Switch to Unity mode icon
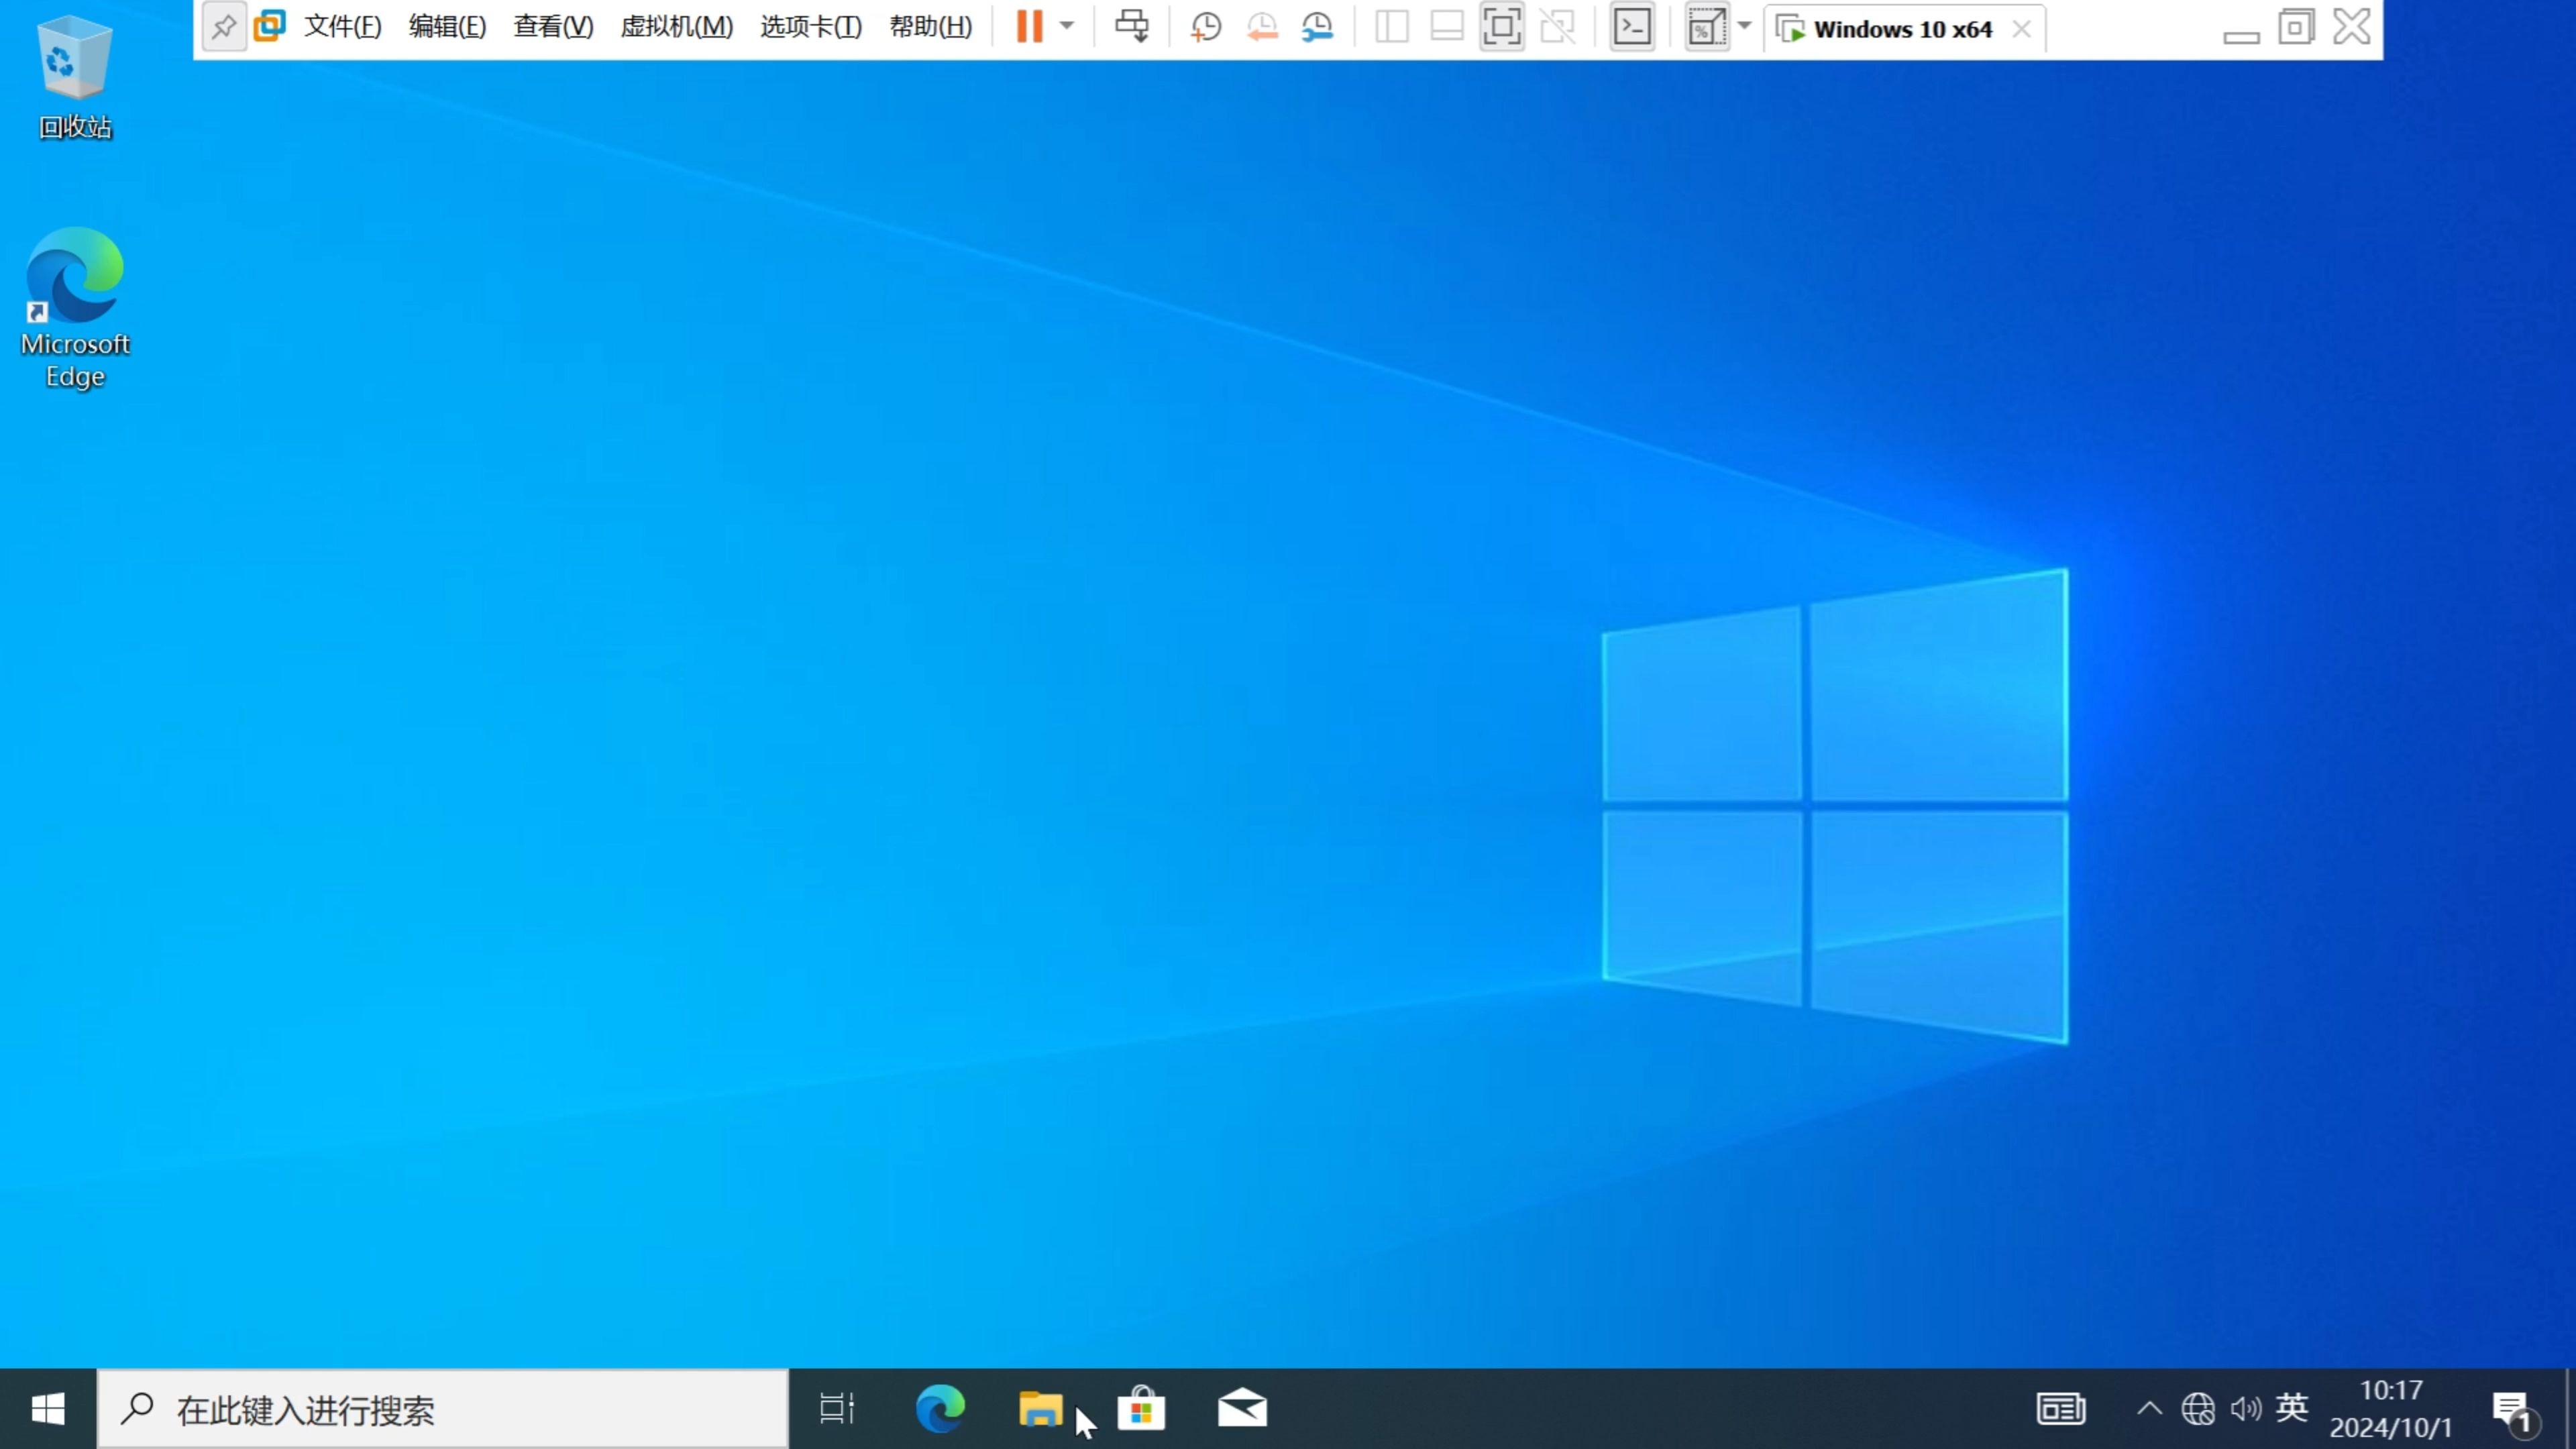 tap(1558, 27)
